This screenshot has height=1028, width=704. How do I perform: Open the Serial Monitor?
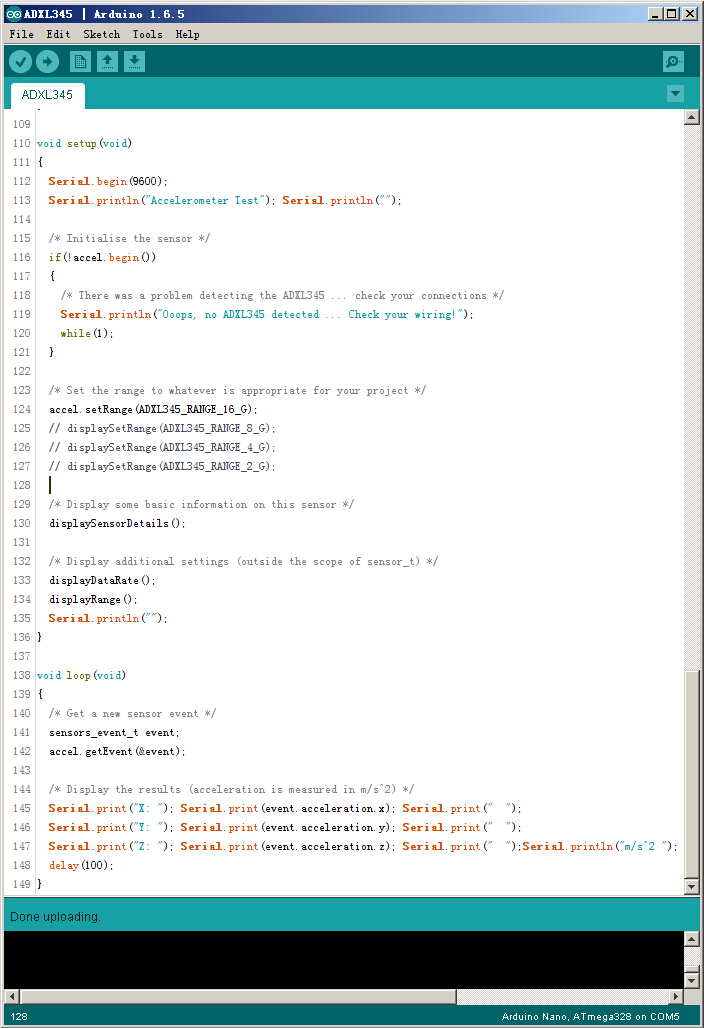pyautogui.click(x=673, y=62)
